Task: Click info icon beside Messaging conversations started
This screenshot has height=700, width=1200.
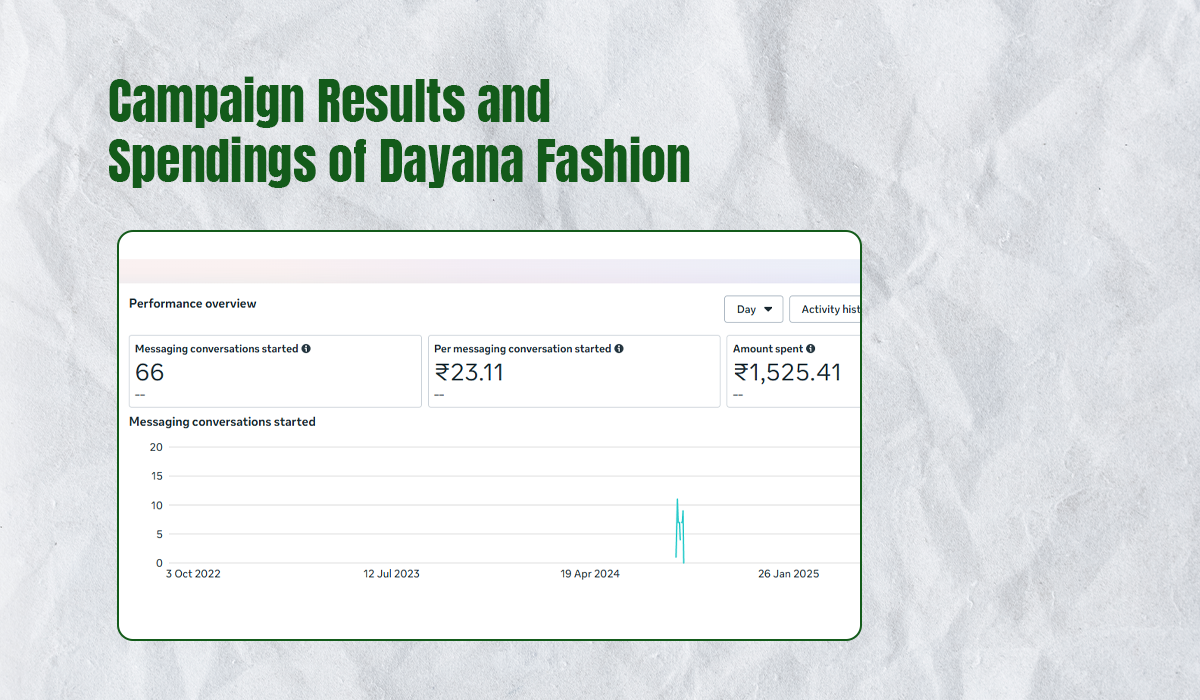Action: [306, 349]
